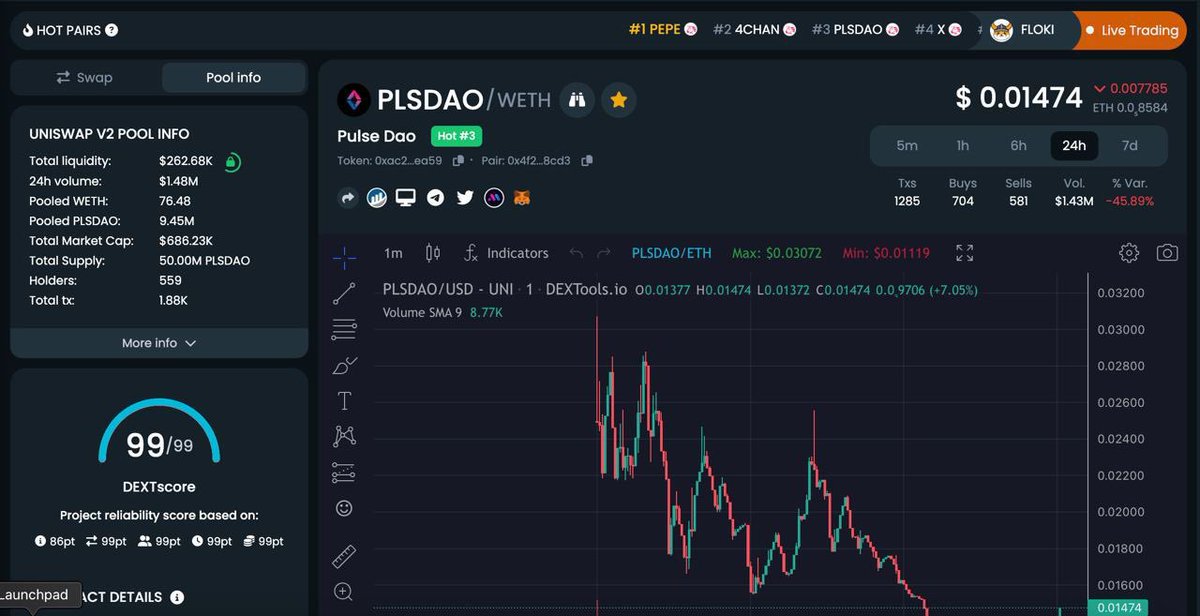Toggle the PLSDAO/ETH chart price mode
The width and height of the screenshot is (1200, 616).
point(670,253)
